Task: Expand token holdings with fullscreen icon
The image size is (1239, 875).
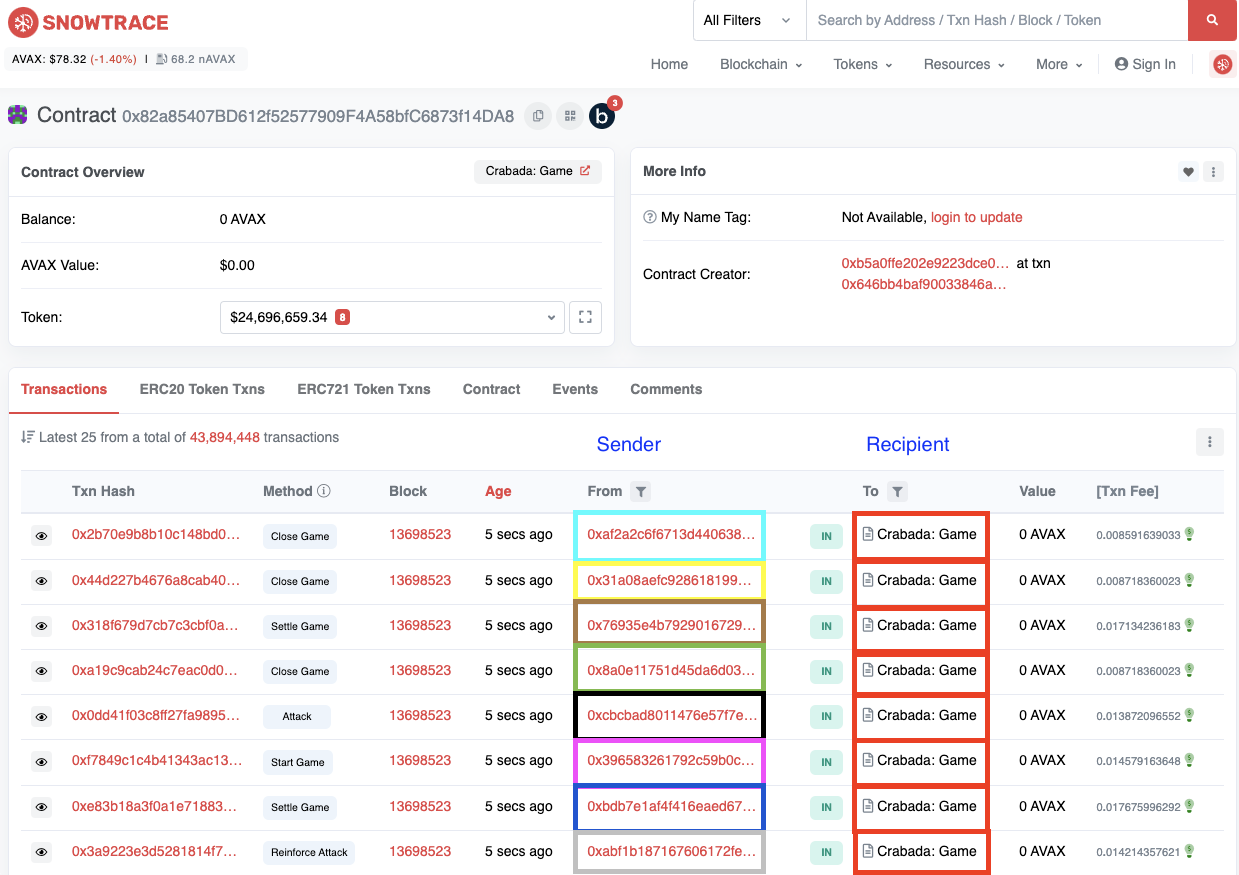Action: pos(586,317)
